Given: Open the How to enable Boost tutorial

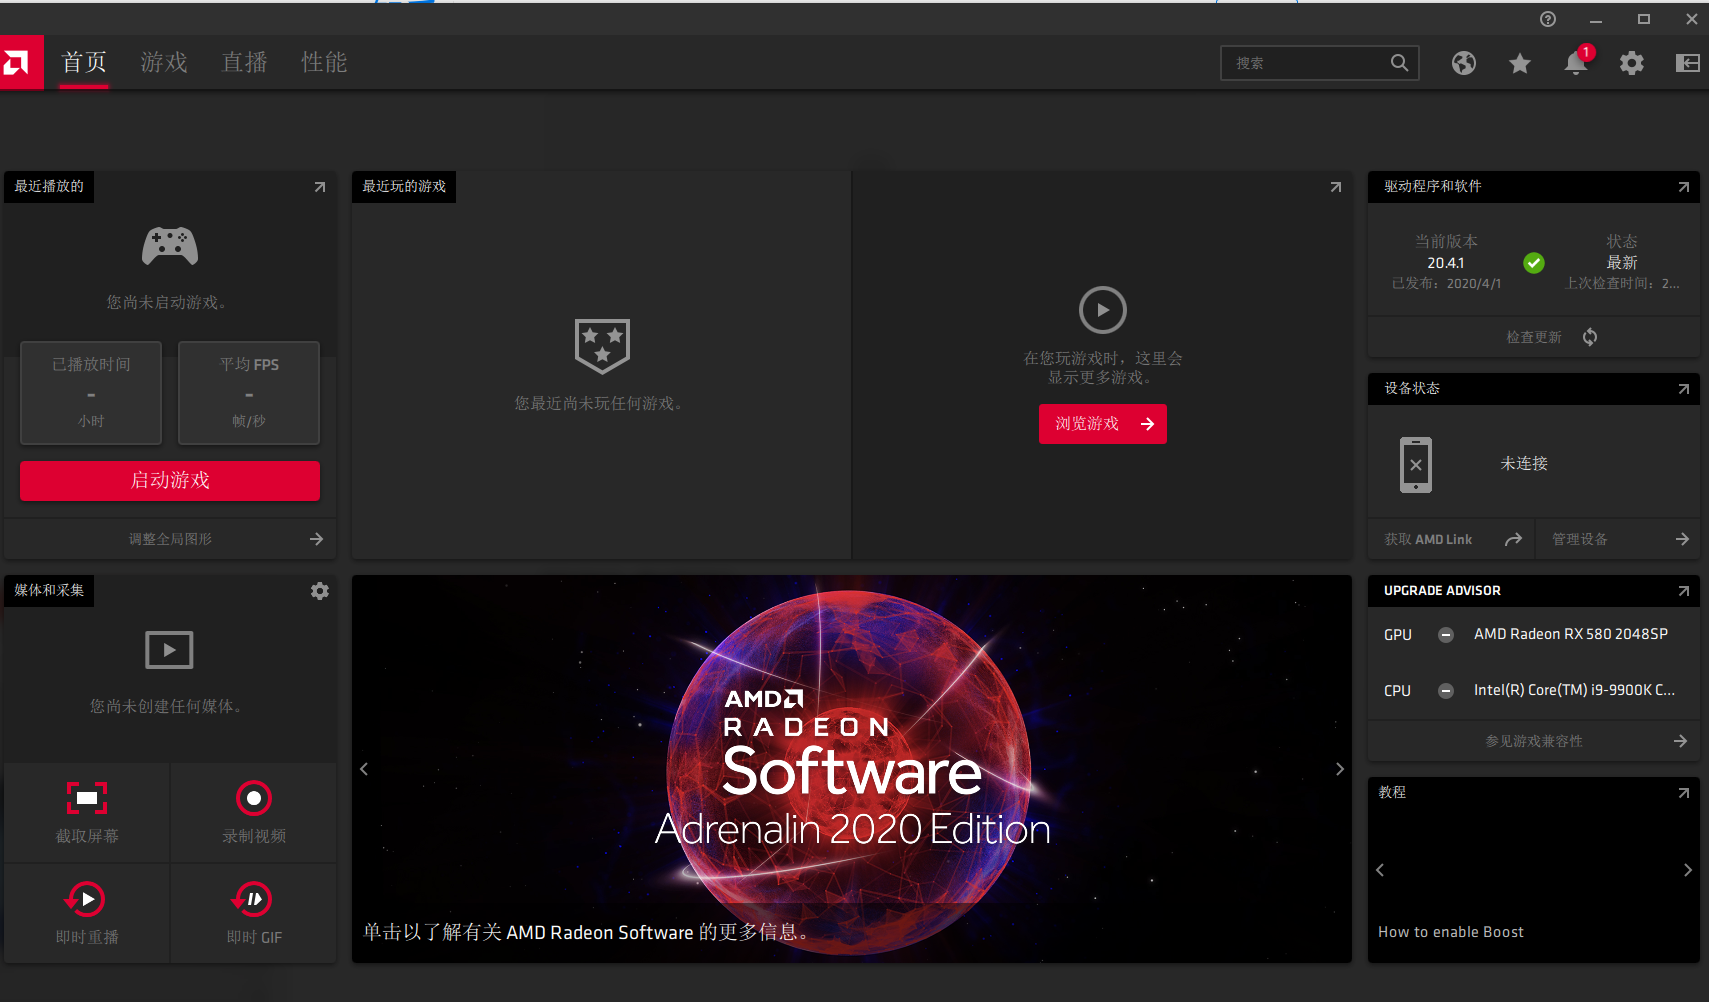Looking at the screenshot, I should tap(1451, 931).
